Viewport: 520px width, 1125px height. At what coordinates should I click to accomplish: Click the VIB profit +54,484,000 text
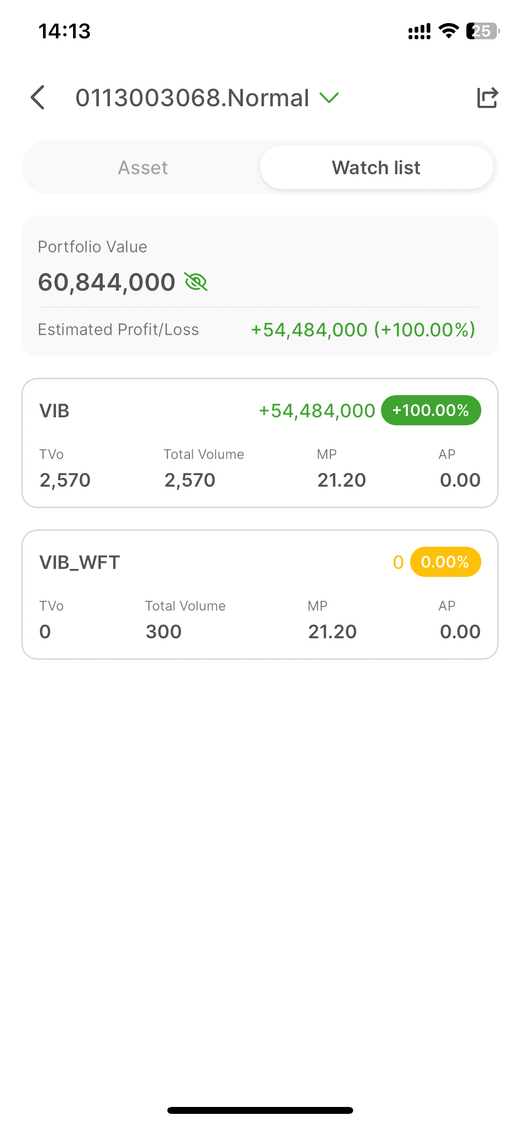pyautogui.click(x=317, y=411)
